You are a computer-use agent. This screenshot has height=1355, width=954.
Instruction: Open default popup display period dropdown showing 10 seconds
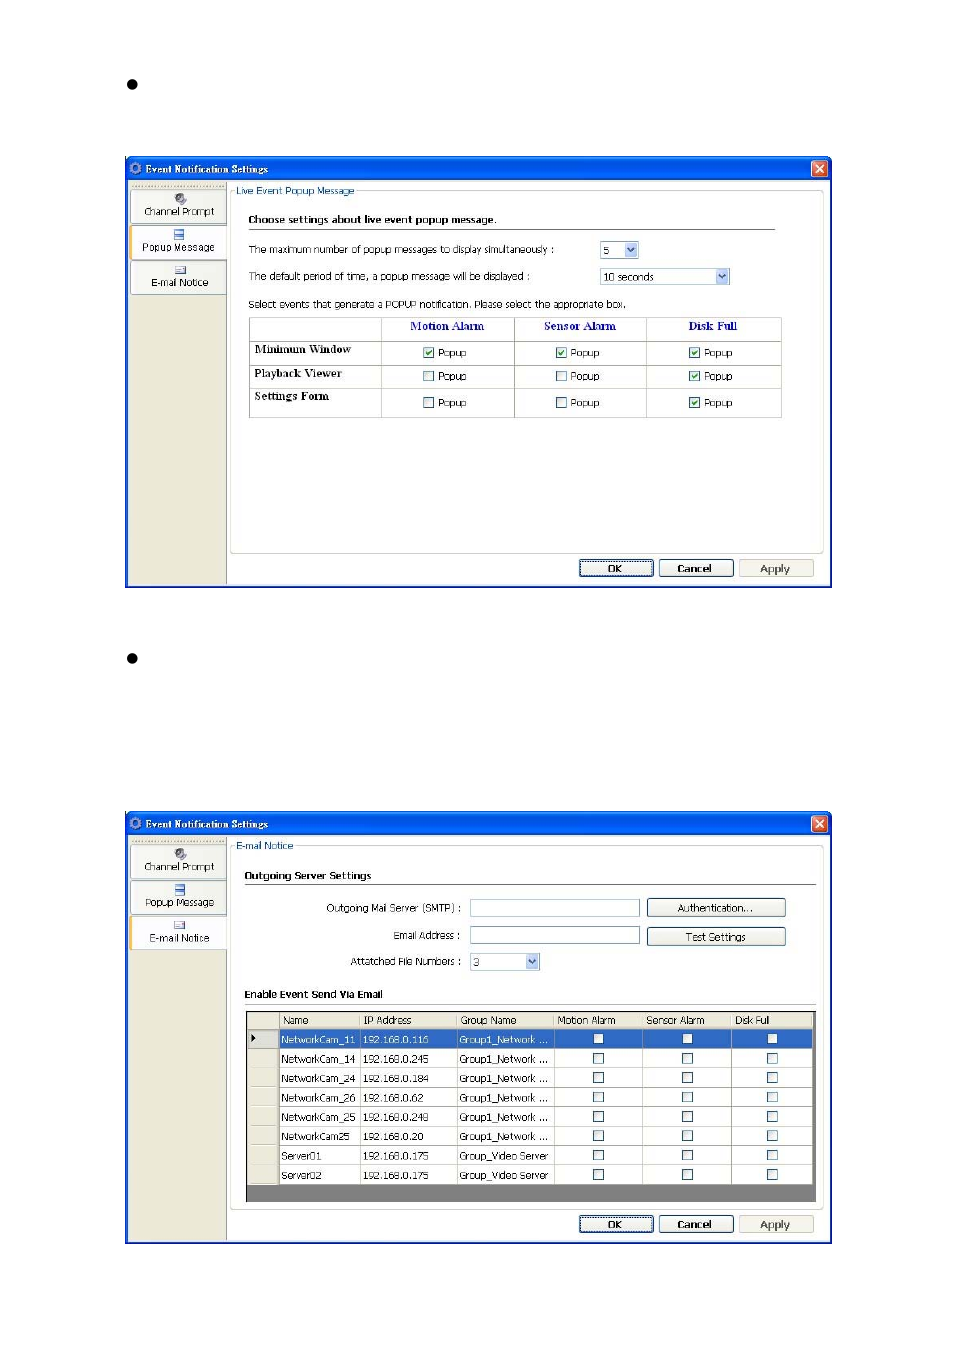[x=722, y=276]
